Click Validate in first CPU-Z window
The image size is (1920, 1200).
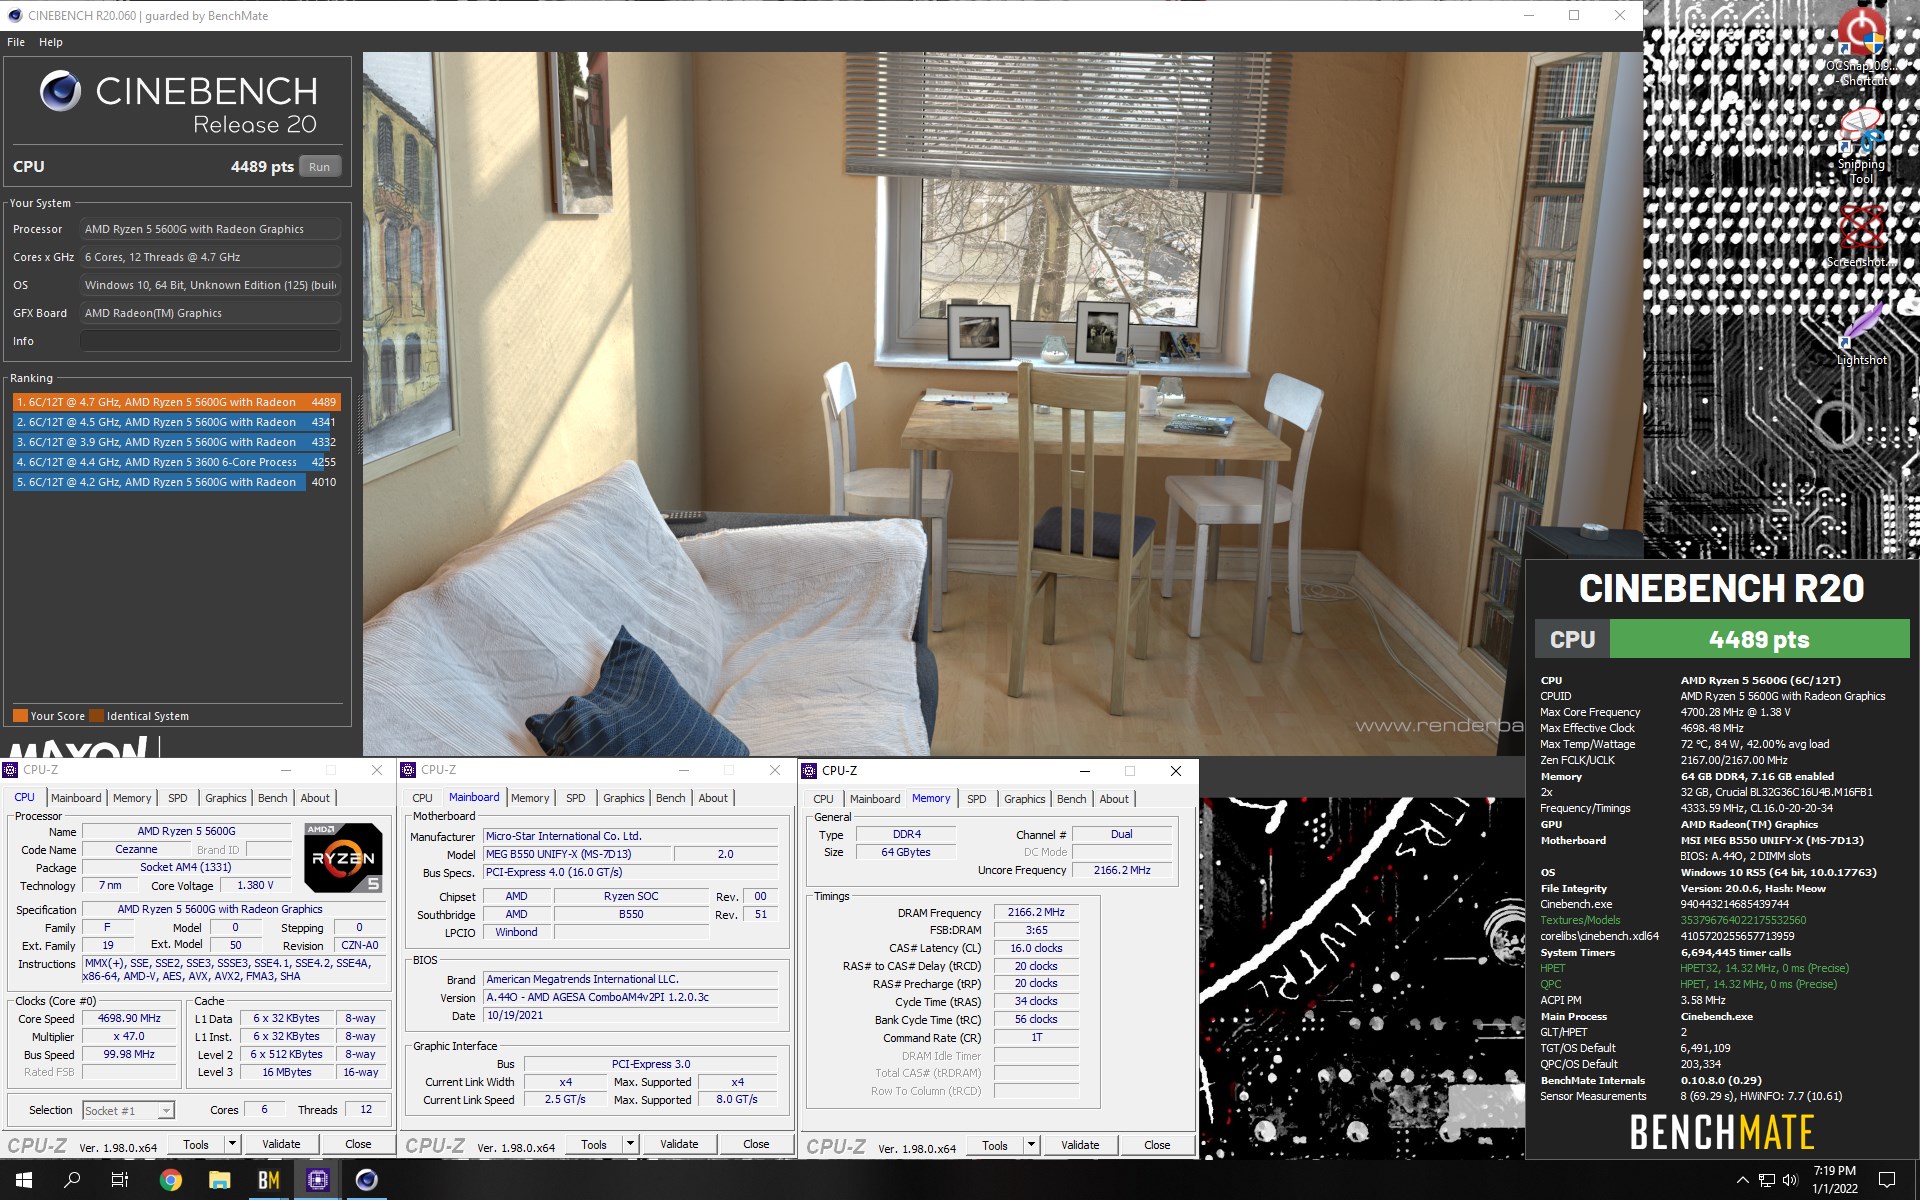tap(281, 1144)
